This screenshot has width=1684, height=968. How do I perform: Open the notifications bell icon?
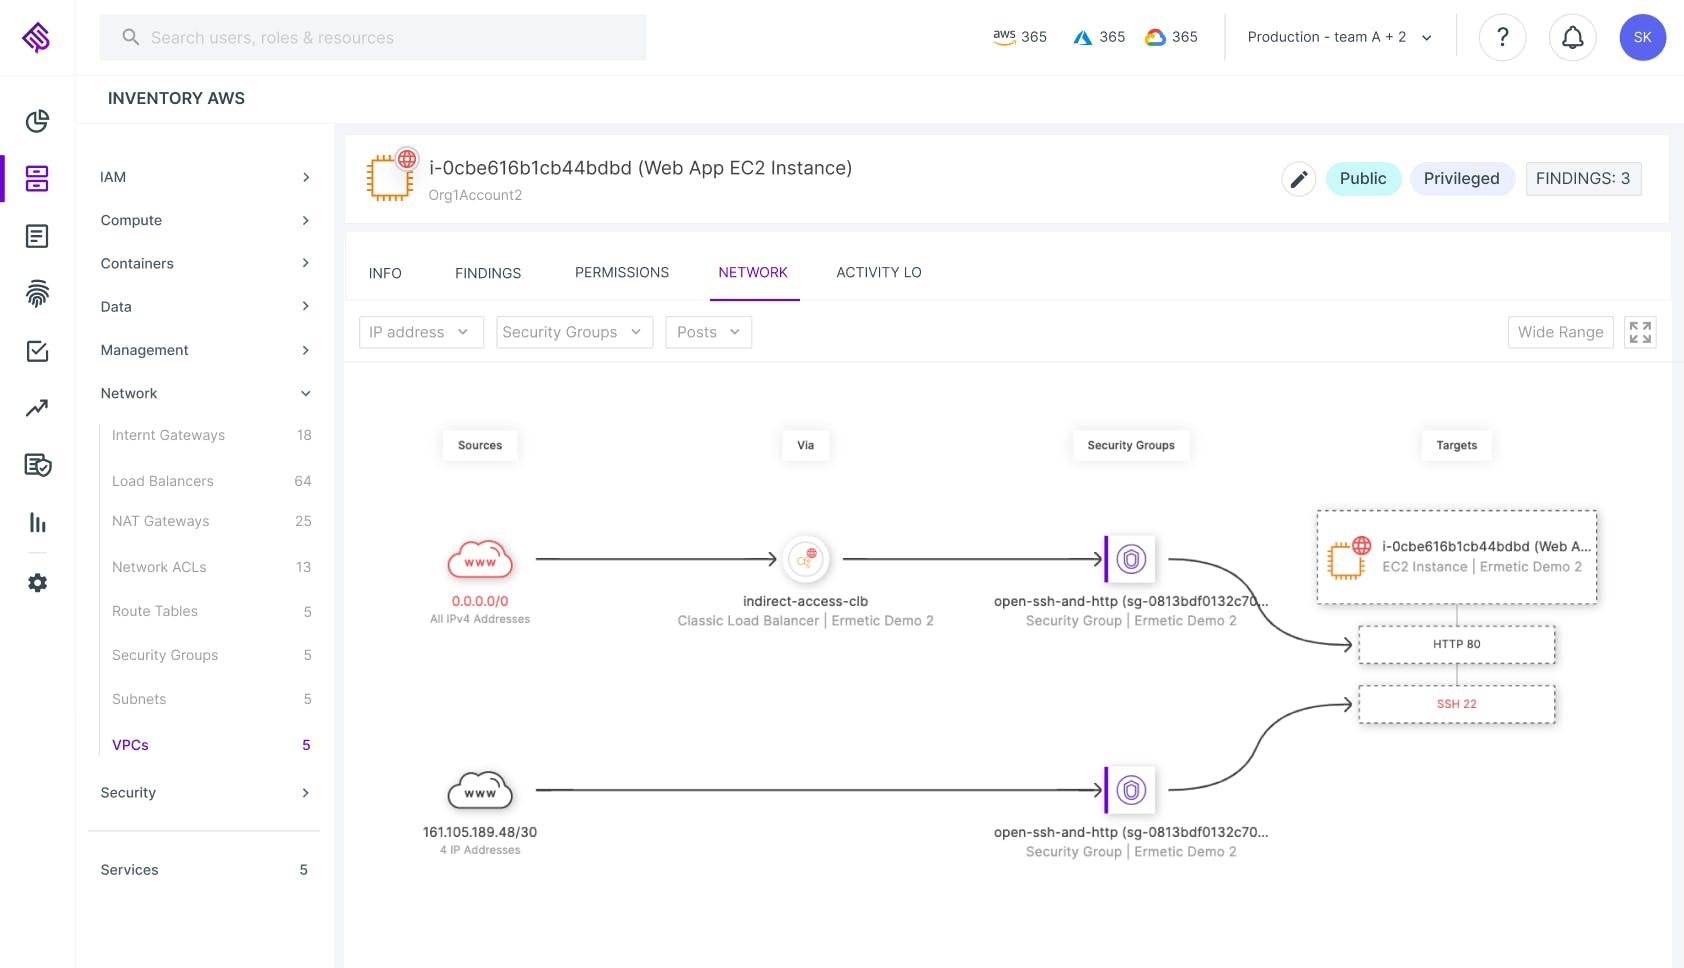tap(1572, 38)
